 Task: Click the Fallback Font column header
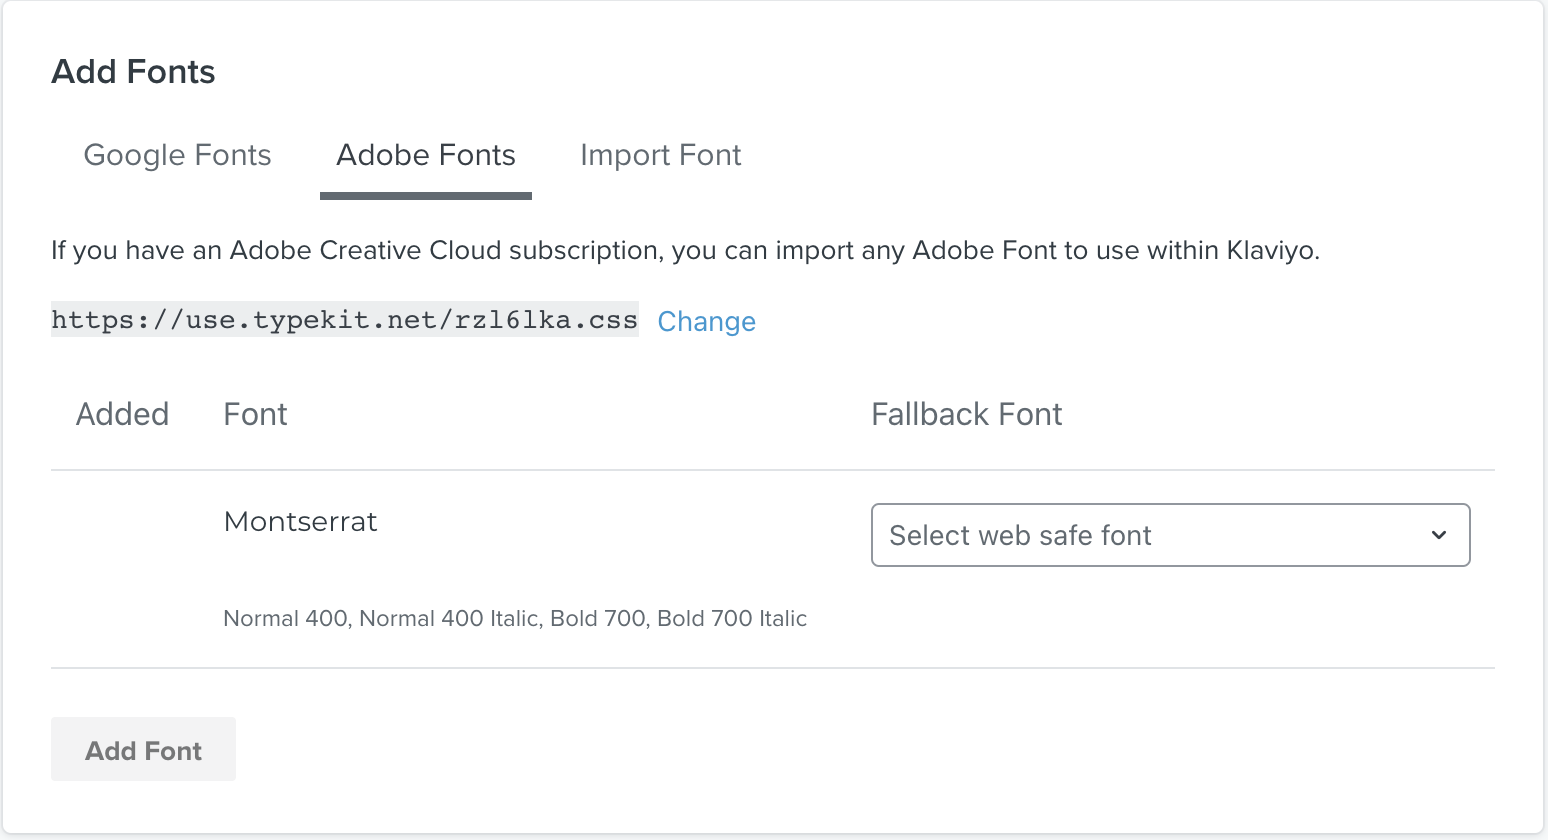point(966,414)
